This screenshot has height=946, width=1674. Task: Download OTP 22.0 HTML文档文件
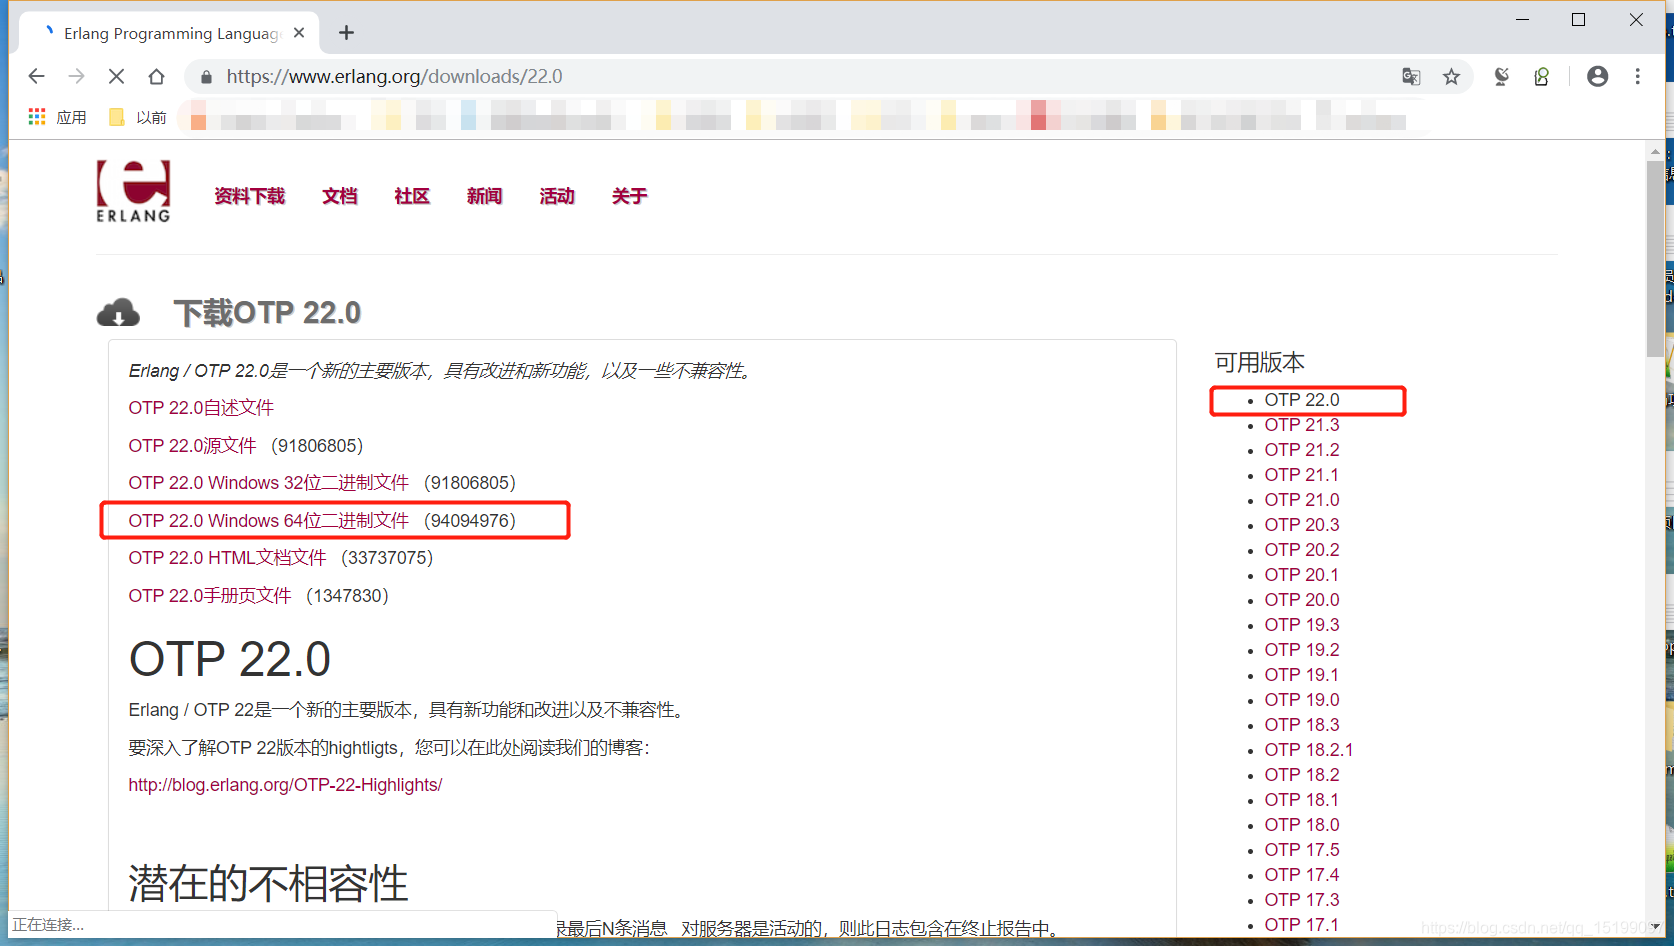tap(227, 558)
